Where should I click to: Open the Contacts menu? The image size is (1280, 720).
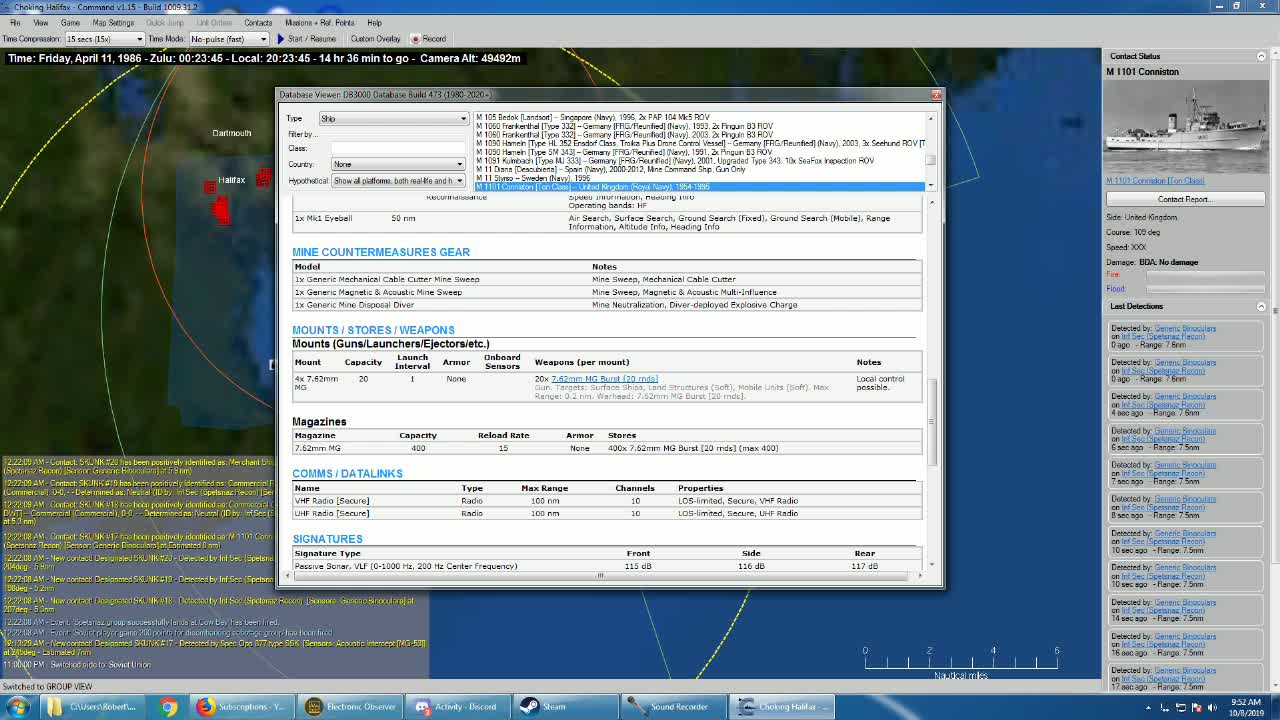coord(258,22)
